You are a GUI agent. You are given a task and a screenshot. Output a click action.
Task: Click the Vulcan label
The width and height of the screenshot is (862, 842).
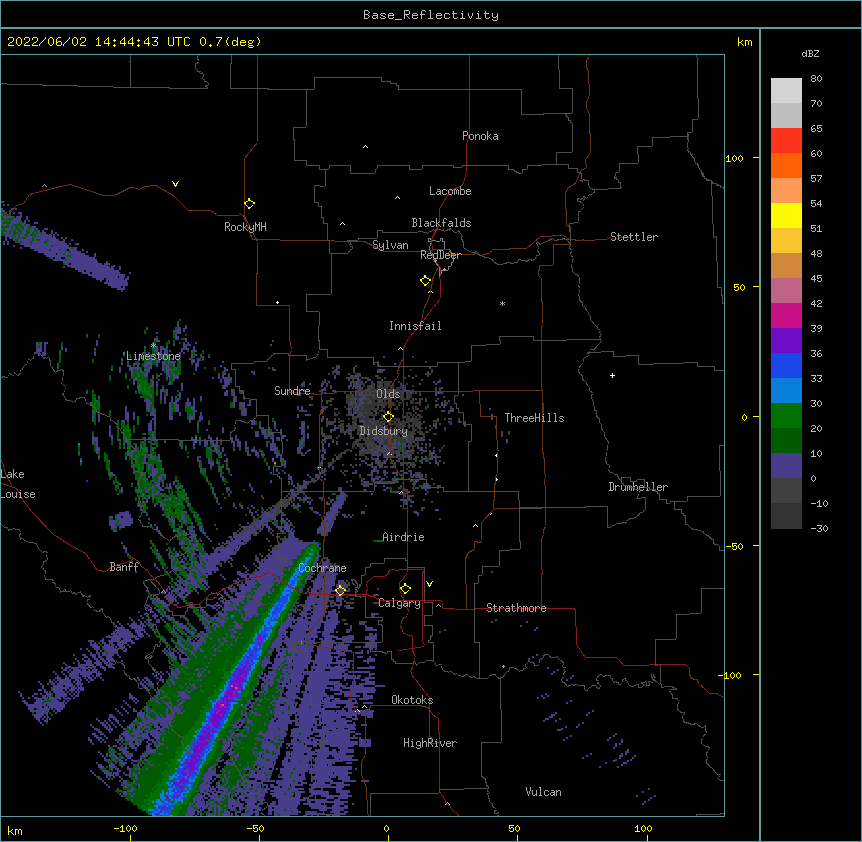(x=543, y=792)
